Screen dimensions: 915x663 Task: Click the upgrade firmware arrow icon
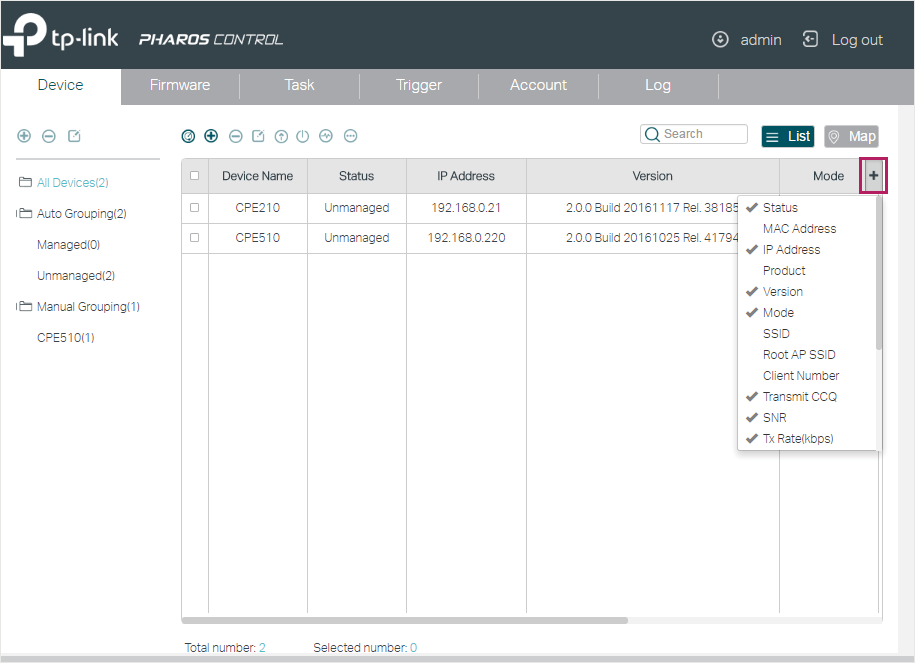pyautogui.click(x=281, y=136)
